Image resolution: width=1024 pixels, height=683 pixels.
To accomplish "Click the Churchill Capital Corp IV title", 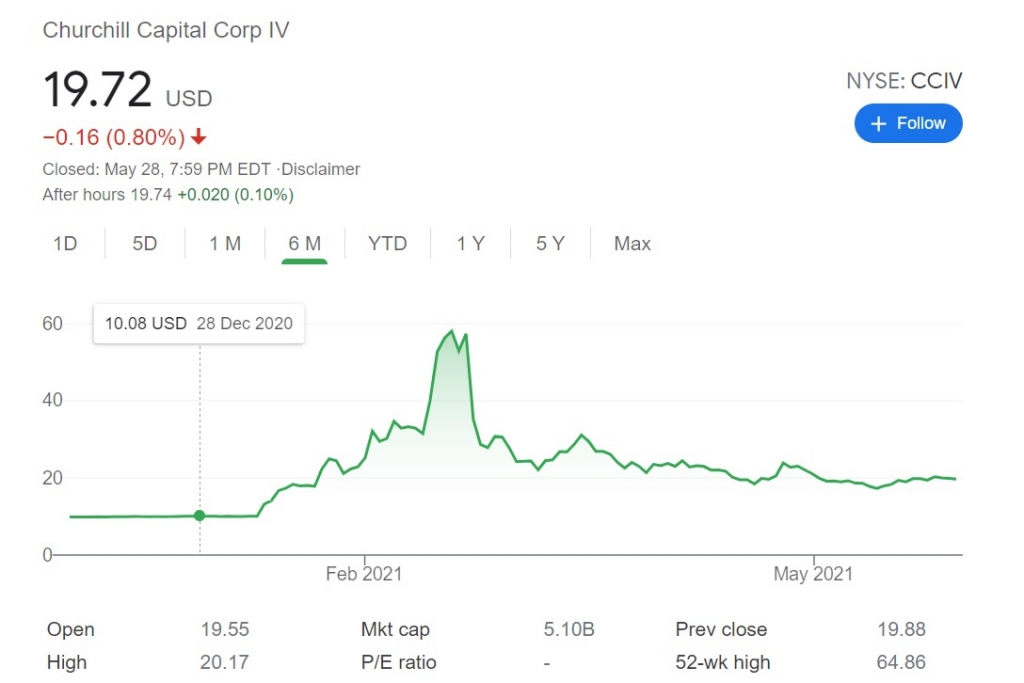I will click(x=166, y=30).
